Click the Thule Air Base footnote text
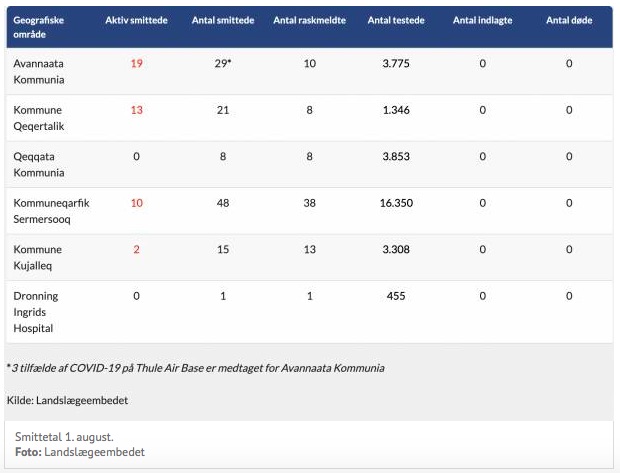Screen dimensions: 620x473 coord(195,368)
